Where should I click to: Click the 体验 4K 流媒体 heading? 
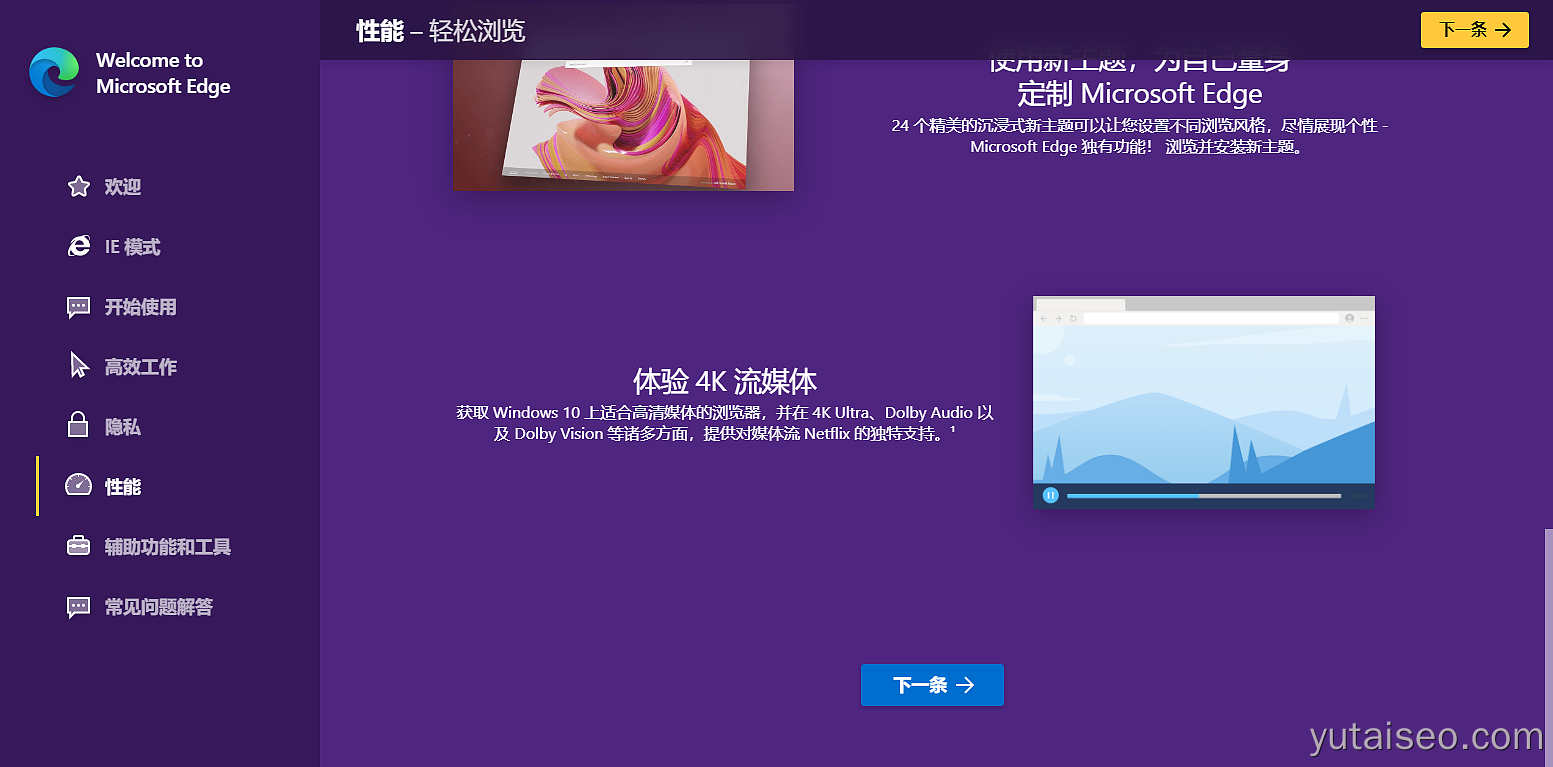coord(725,381)
